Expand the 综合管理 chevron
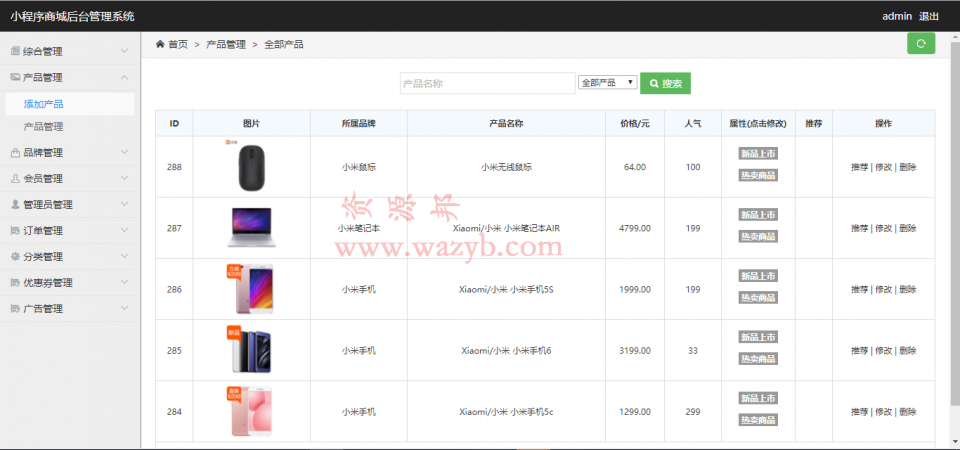 pos(124,51)
